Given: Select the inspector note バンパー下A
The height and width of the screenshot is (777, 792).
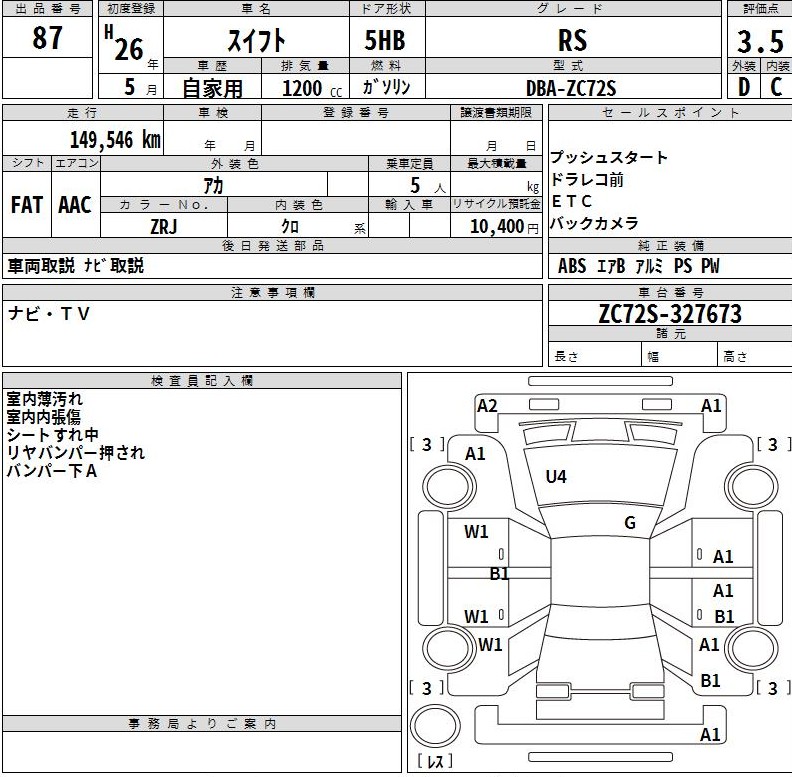Looking at the screenshot, I should (52, 471).
